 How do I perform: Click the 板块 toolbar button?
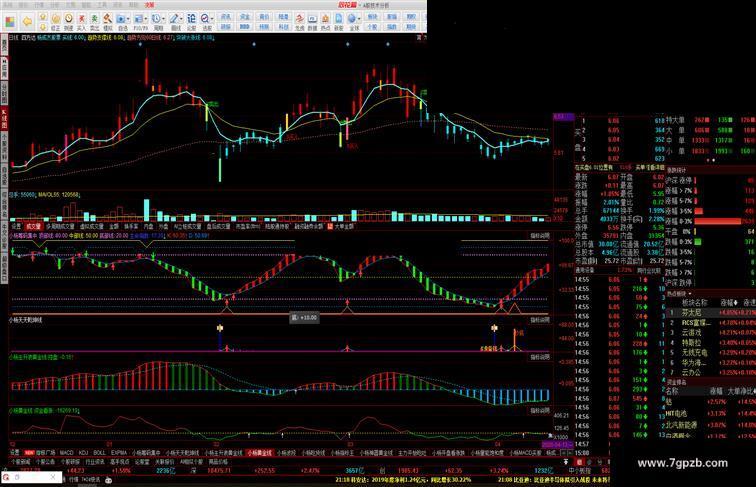pos(372,16)
